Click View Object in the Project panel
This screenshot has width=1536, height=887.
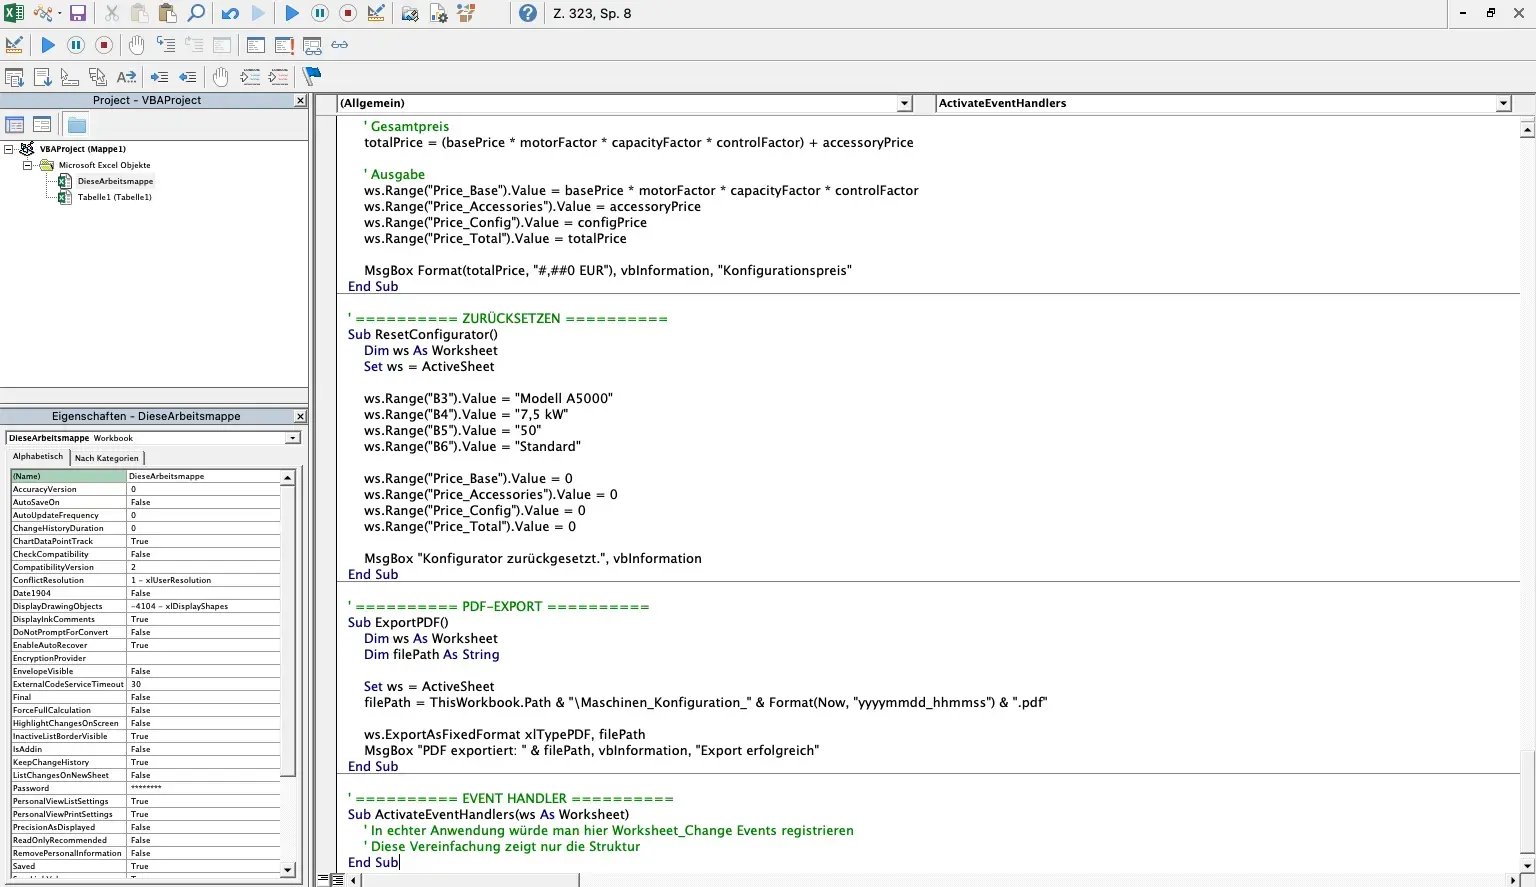pyautogui.click(x=42, y=125)
